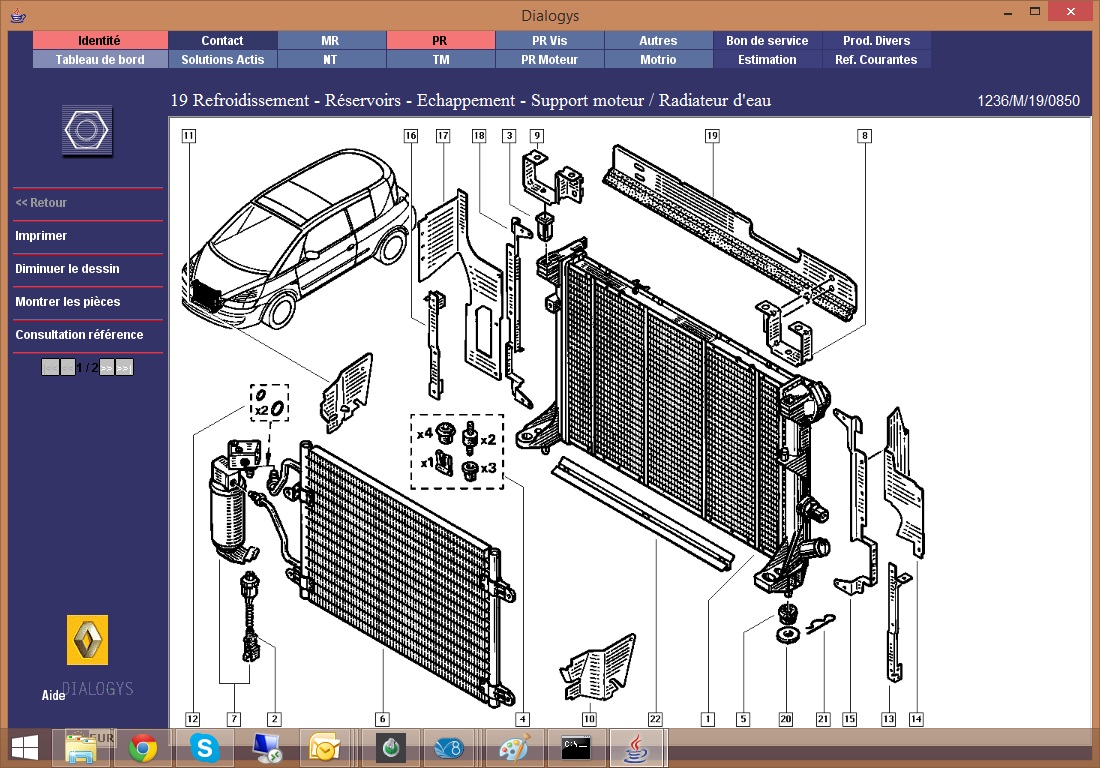Click part number 1 radiator label

(707, 718)
